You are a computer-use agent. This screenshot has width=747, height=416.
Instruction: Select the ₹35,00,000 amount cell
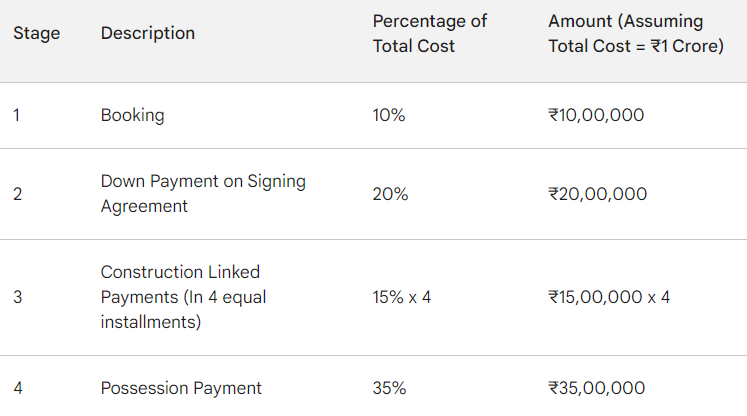[x=596, y=388]
